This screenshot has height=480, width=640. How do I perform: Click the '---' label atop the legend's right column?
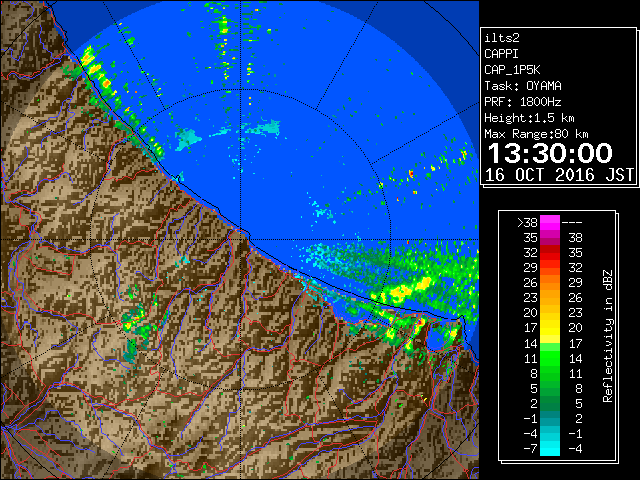tap(572, 223)
